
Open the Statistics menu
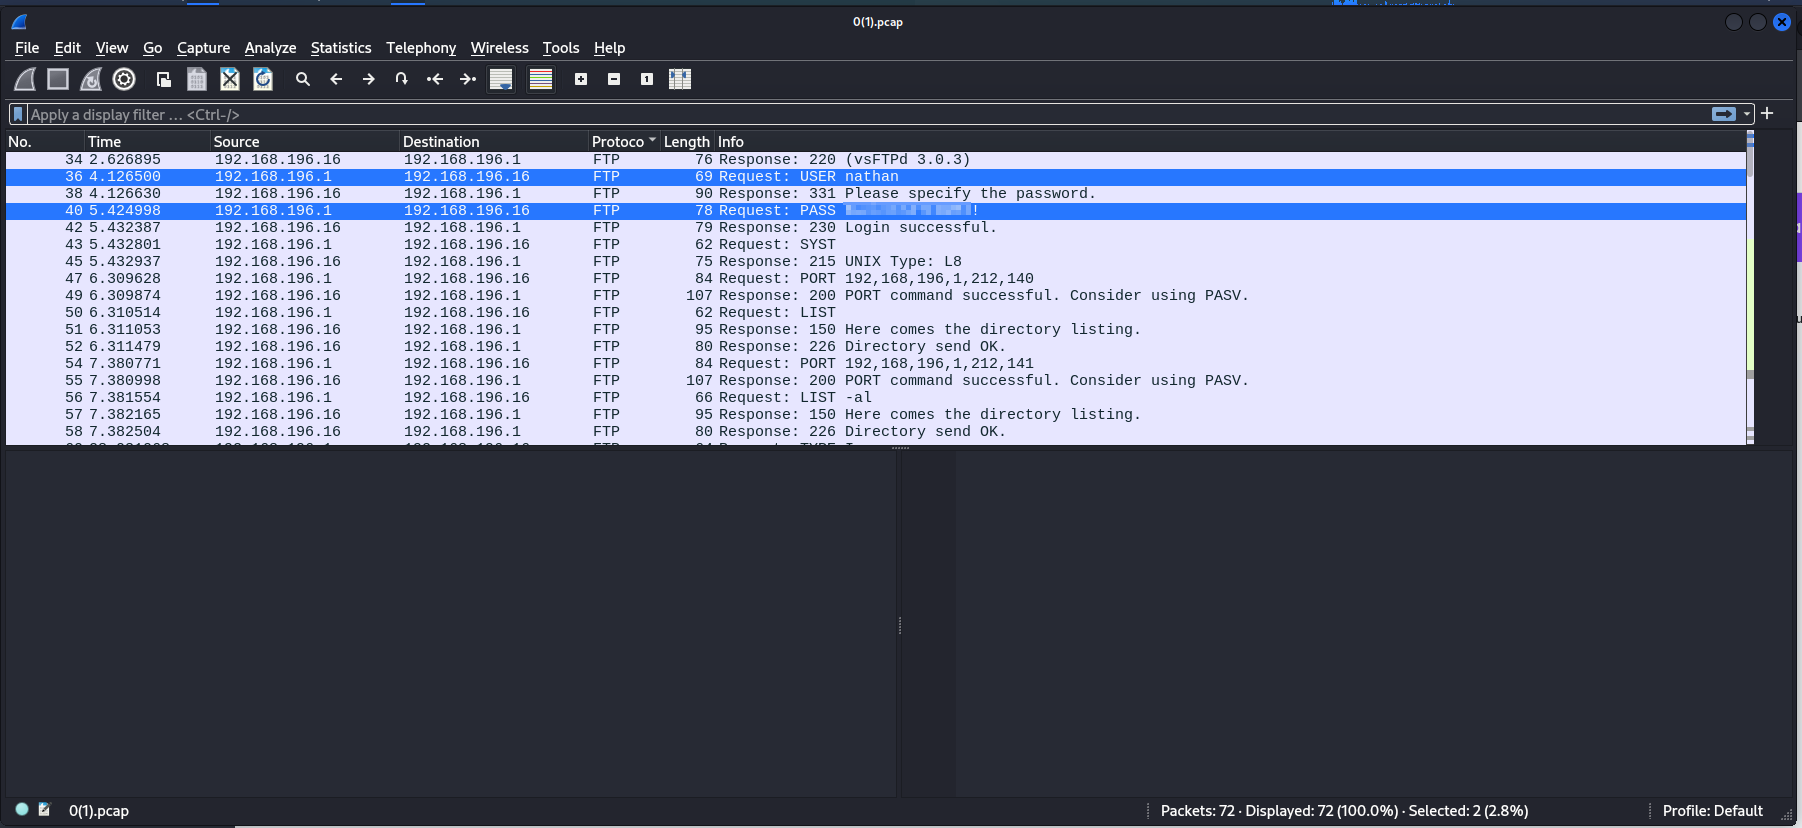340,48
